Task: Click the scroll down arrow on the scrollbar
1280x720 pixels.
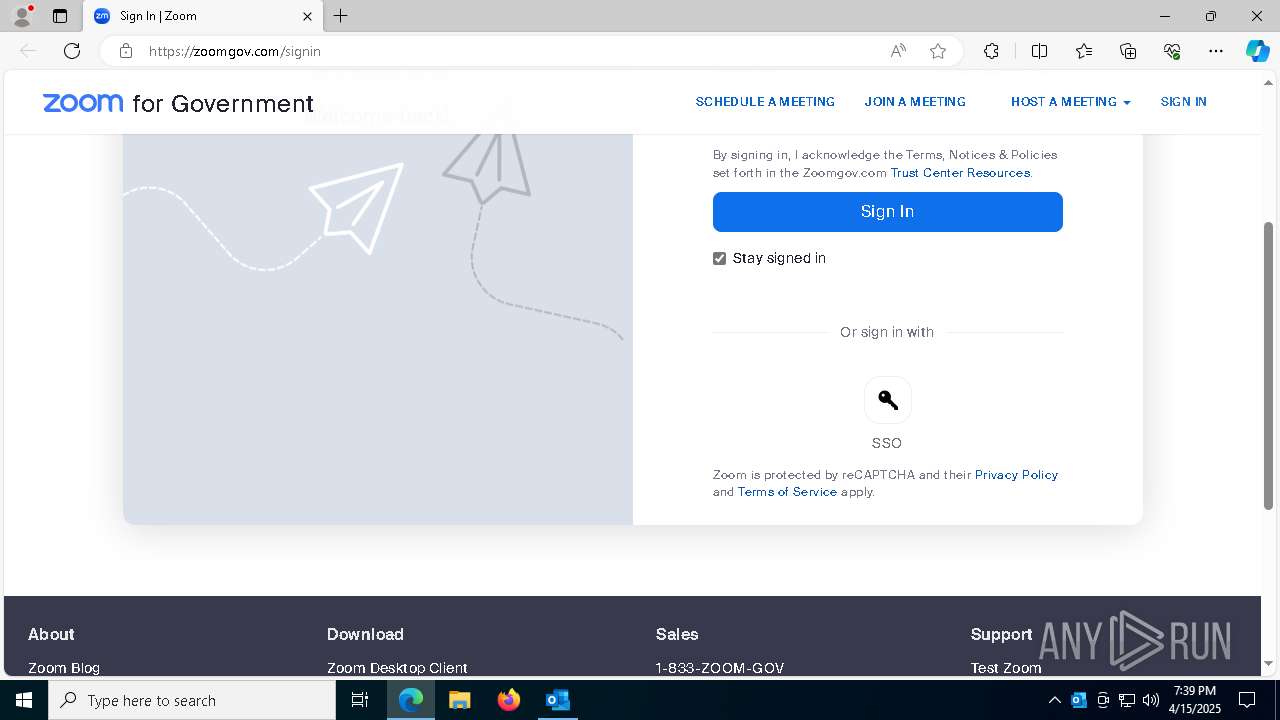Action: point(1269,663)
